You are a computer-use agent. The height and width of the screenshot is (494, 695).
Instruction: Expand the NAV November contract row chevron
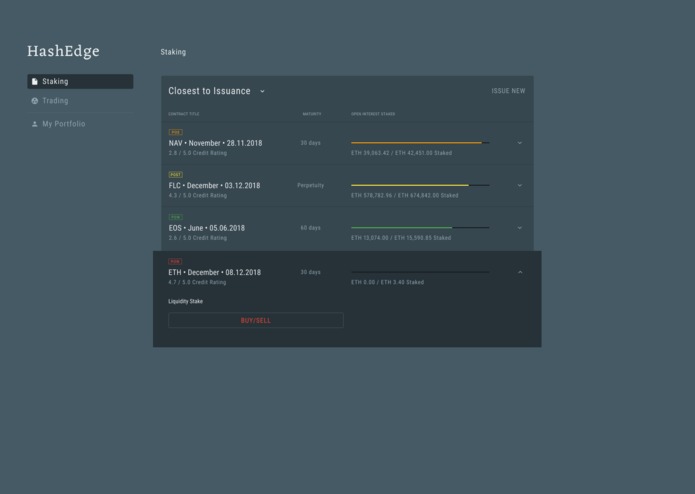tap(519, 143)
